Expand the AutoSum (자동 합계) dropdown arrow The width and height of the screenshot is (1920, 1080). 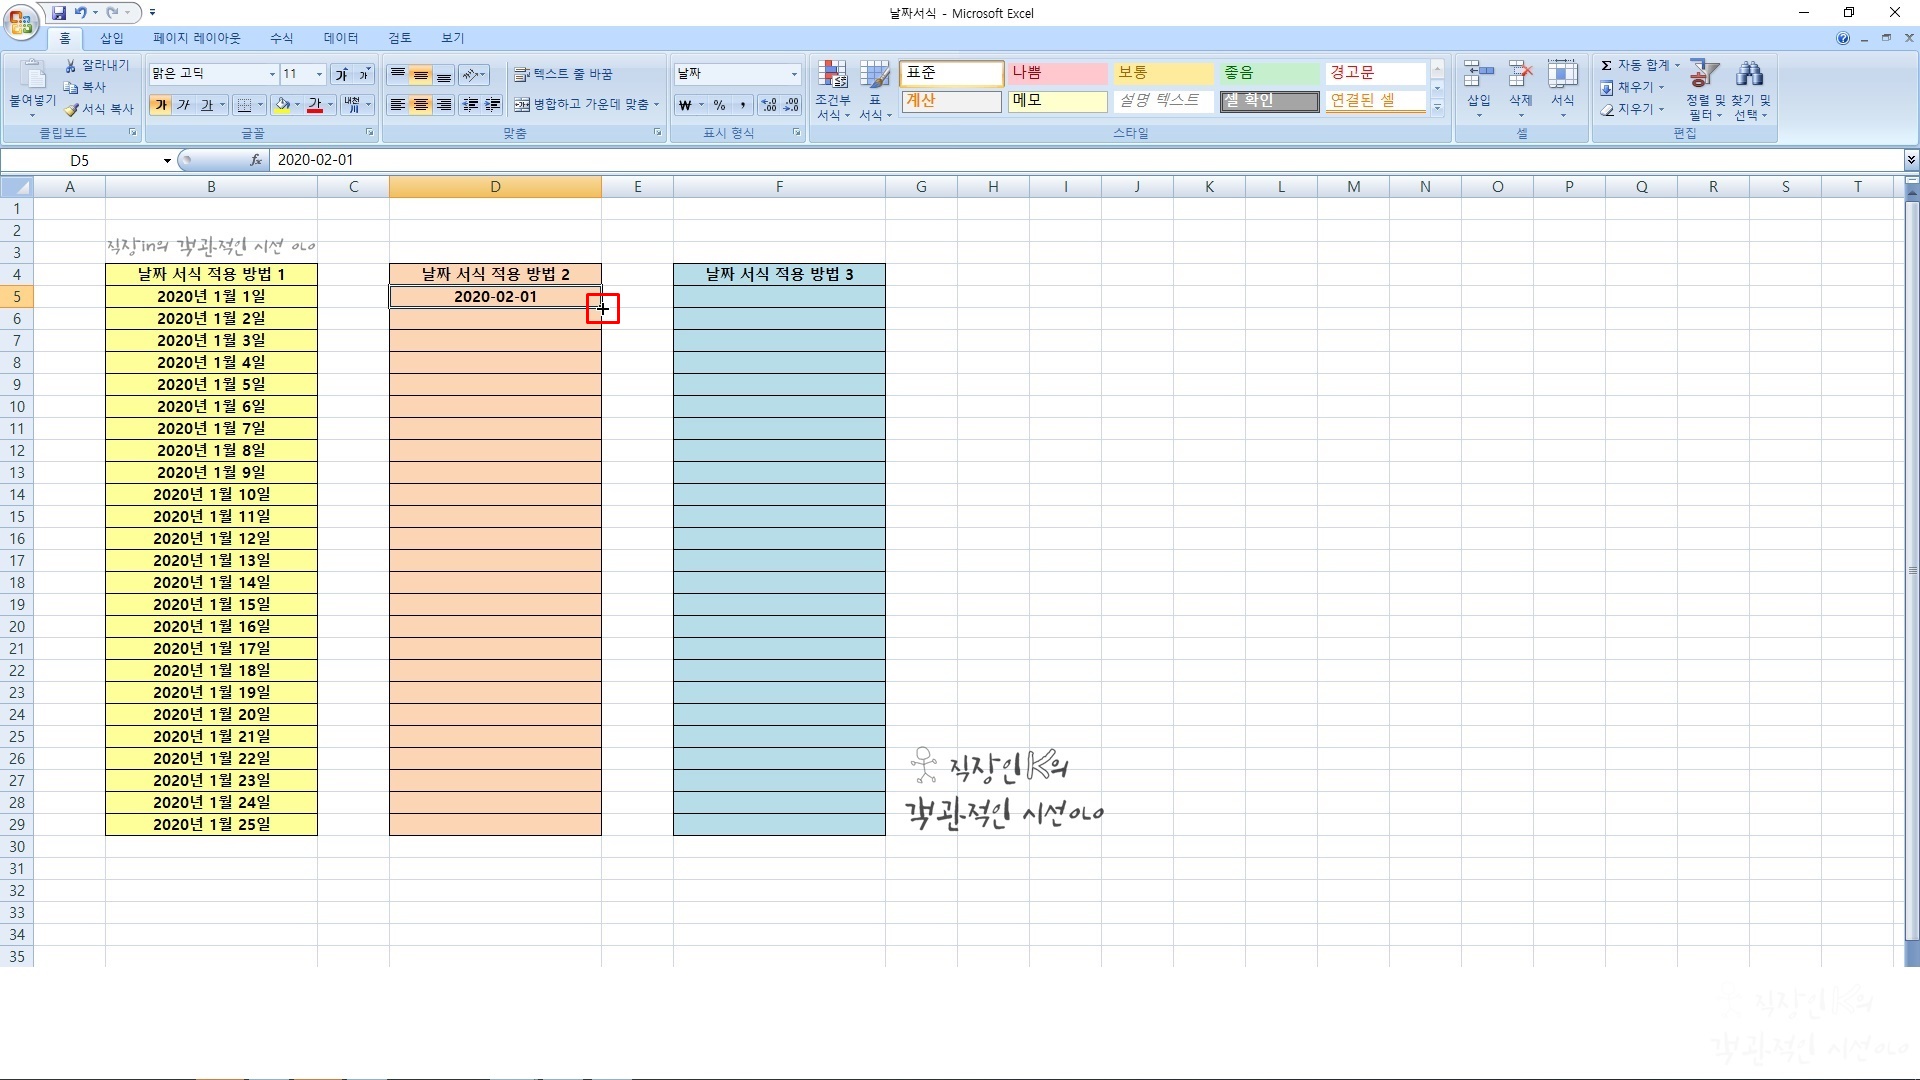[1678, 65]
